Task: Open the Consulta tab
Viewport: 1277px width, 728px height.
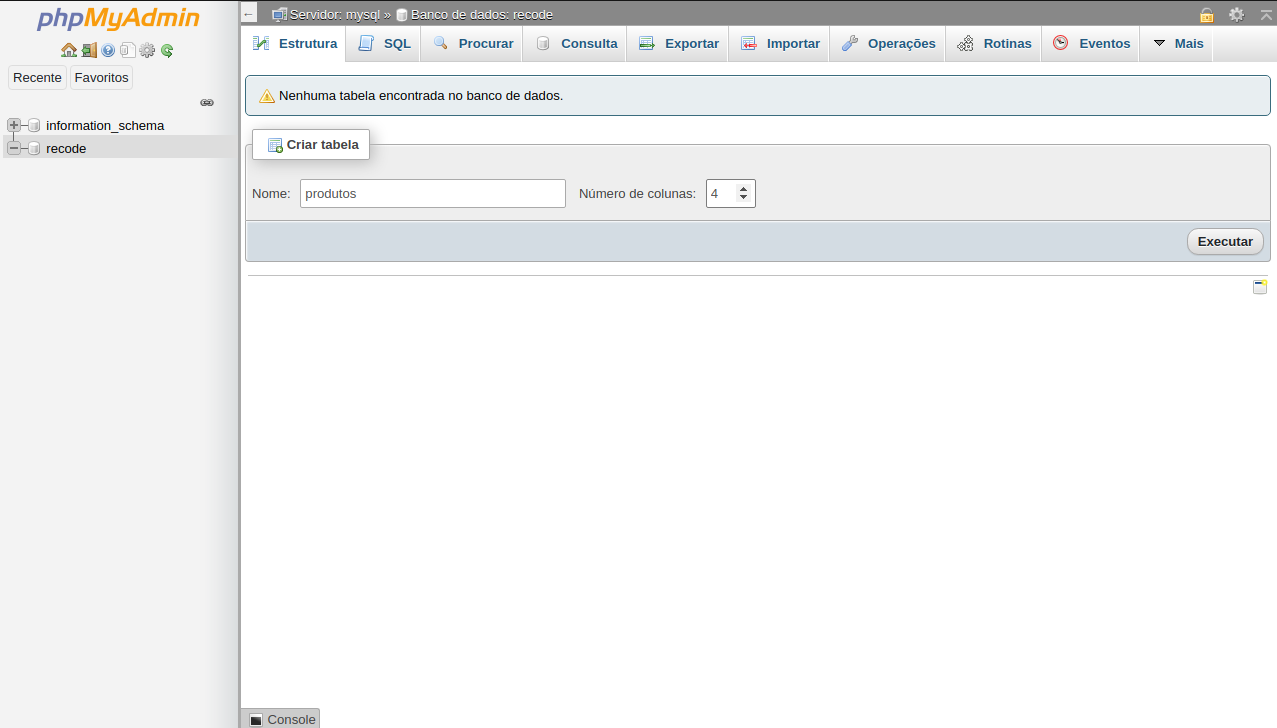Action: click(x=575, y=44)
